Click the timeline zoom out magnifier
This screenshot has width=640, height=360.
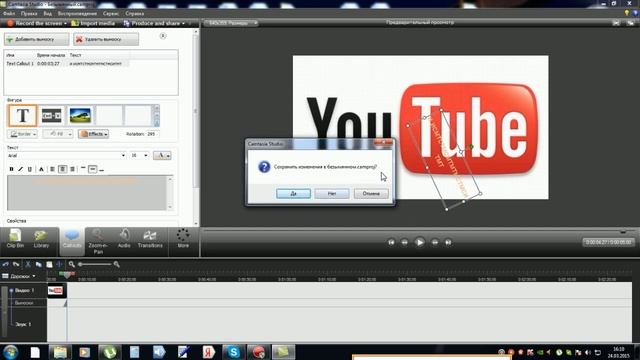point(71,264)
